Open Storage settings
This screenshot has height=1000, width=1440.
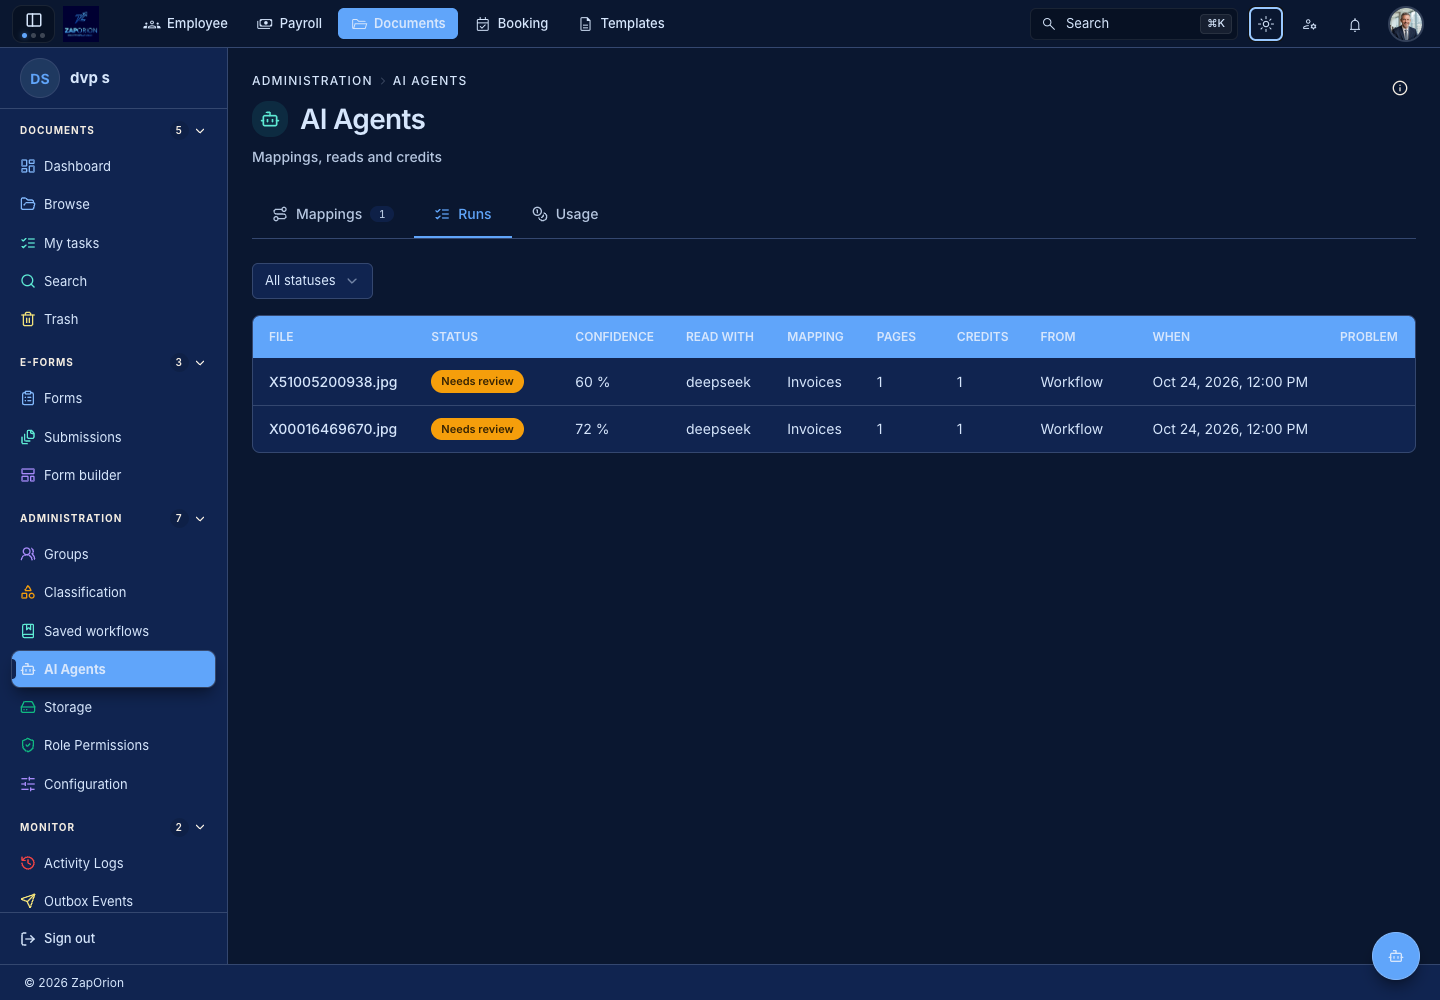pos(114,707)
